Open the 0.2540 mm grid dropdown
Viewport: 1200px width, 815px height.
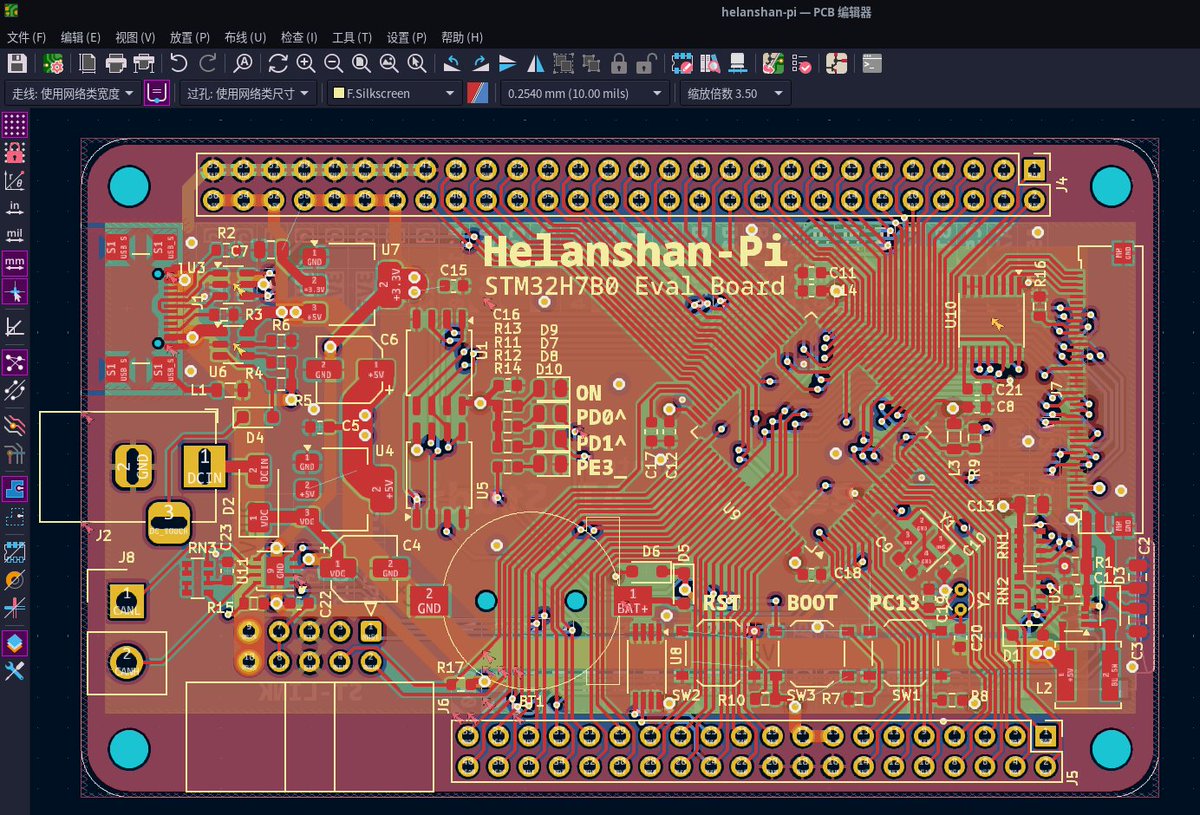pyautogui.click(x=585, y=94)
